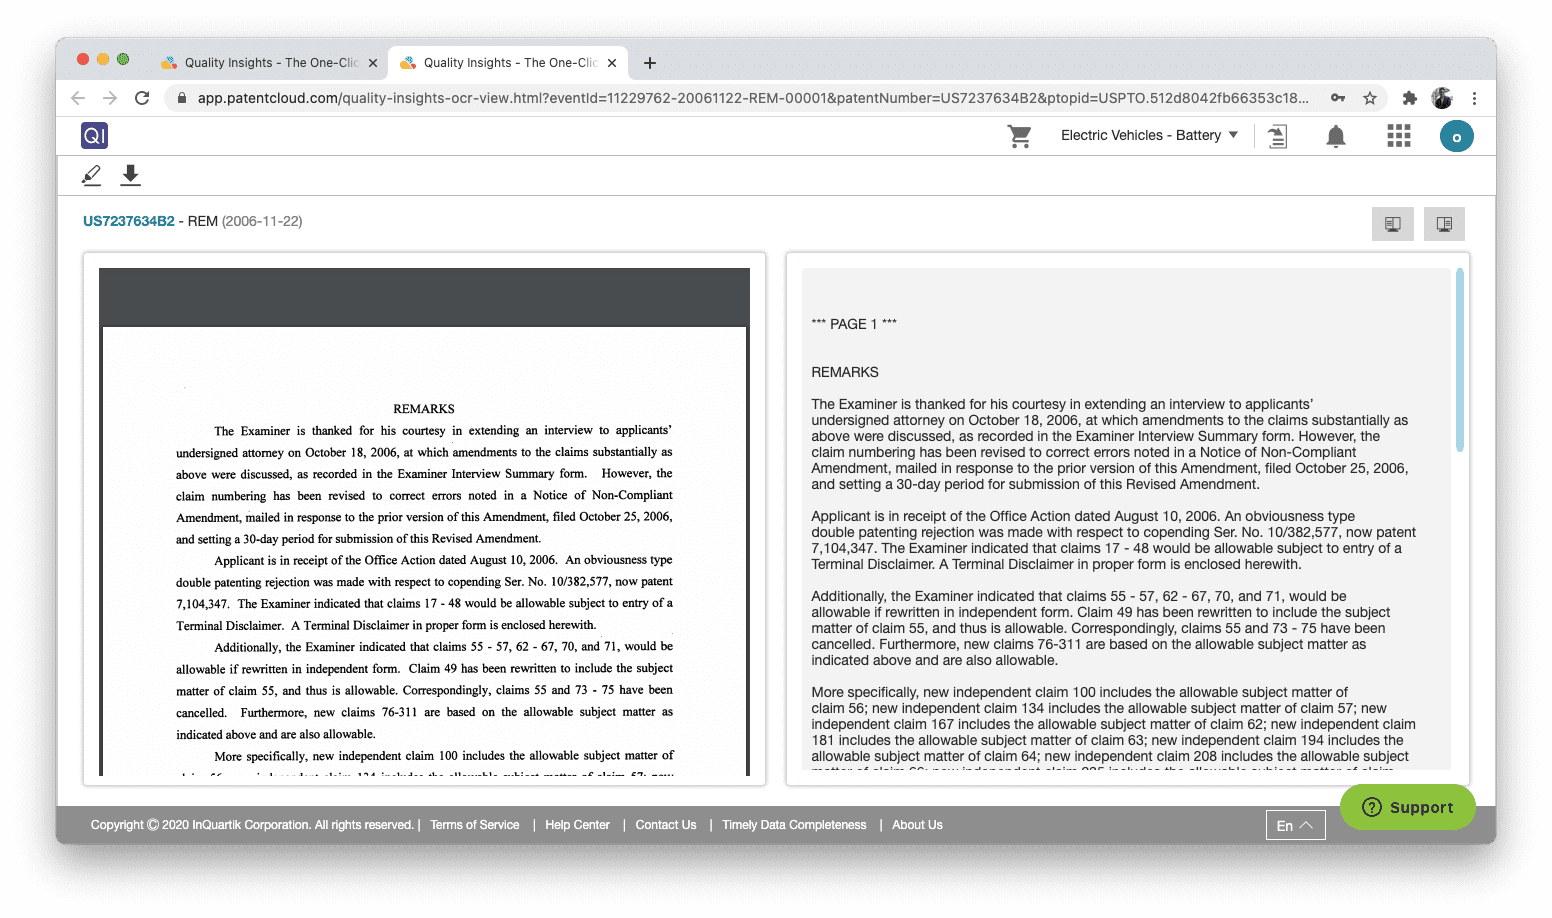
Task: Click the export document icon
Action: 1277,136
